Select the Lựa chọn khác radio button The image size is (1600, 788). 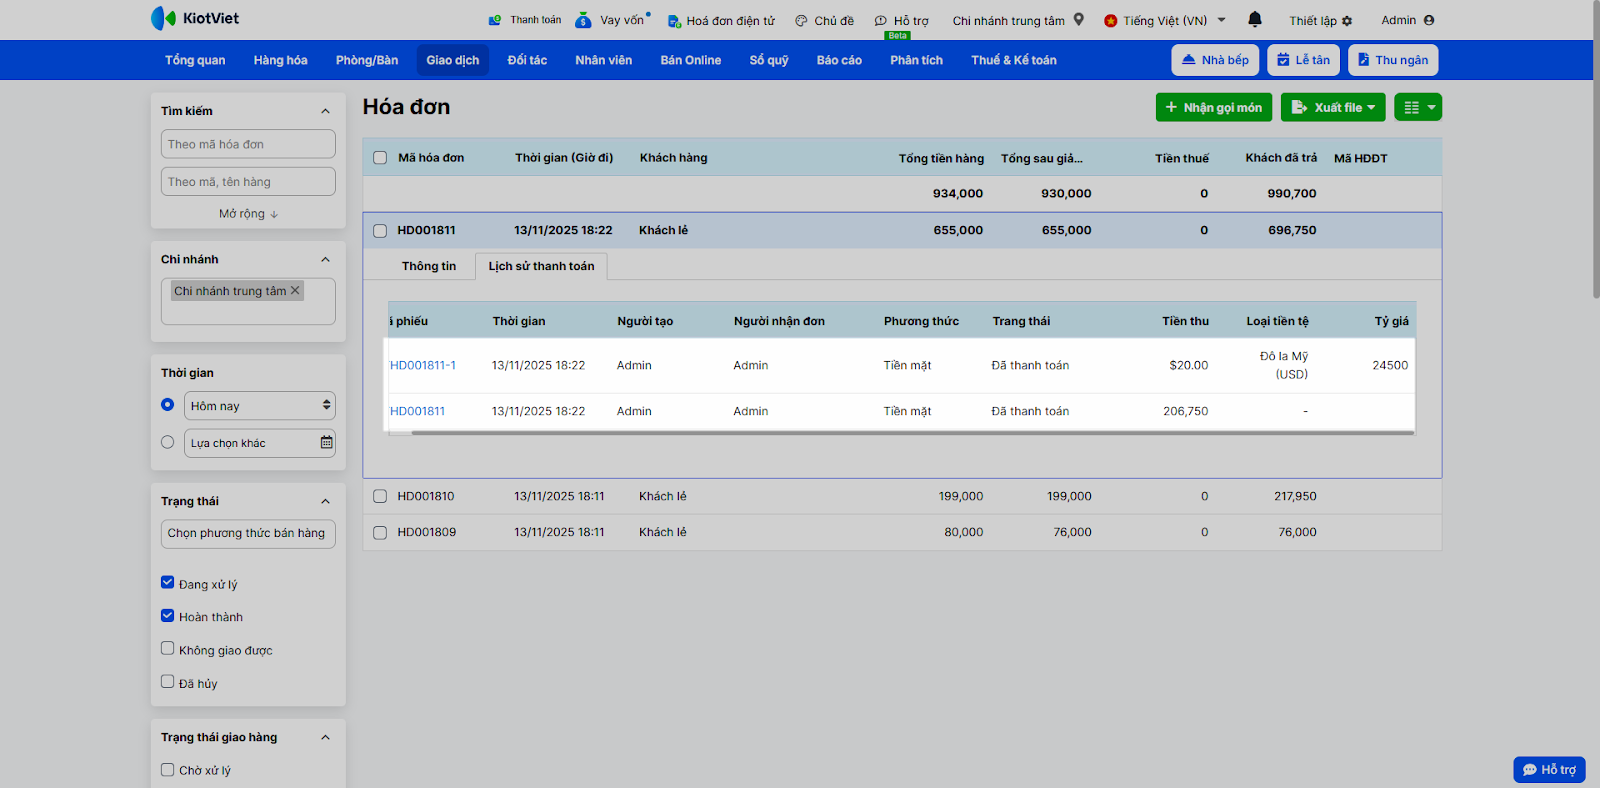(168, 442)
